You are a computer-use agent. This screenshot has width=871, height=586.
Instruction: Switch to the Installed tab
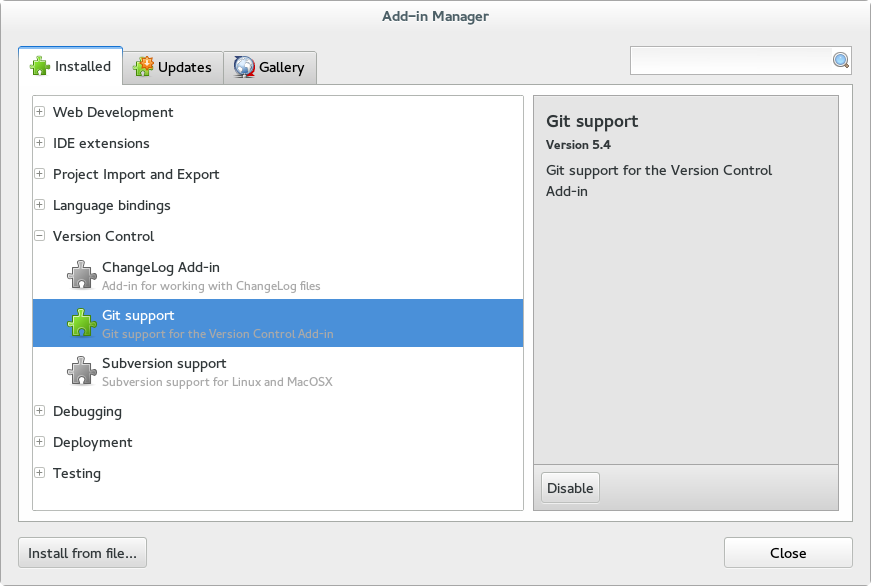click(71, 66)
